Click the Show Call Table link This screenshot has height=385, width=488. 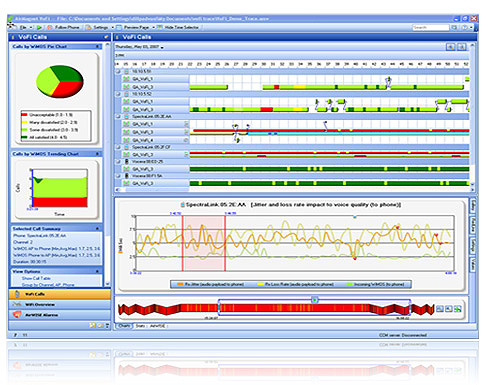36,278
